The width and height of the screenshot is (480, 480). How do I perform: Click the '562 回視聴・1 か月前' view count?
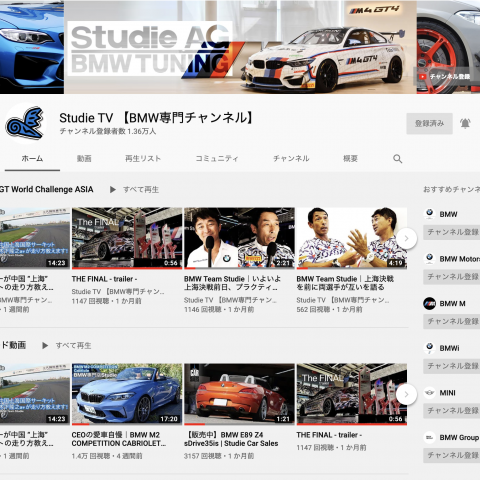click(x=329, y=310)
